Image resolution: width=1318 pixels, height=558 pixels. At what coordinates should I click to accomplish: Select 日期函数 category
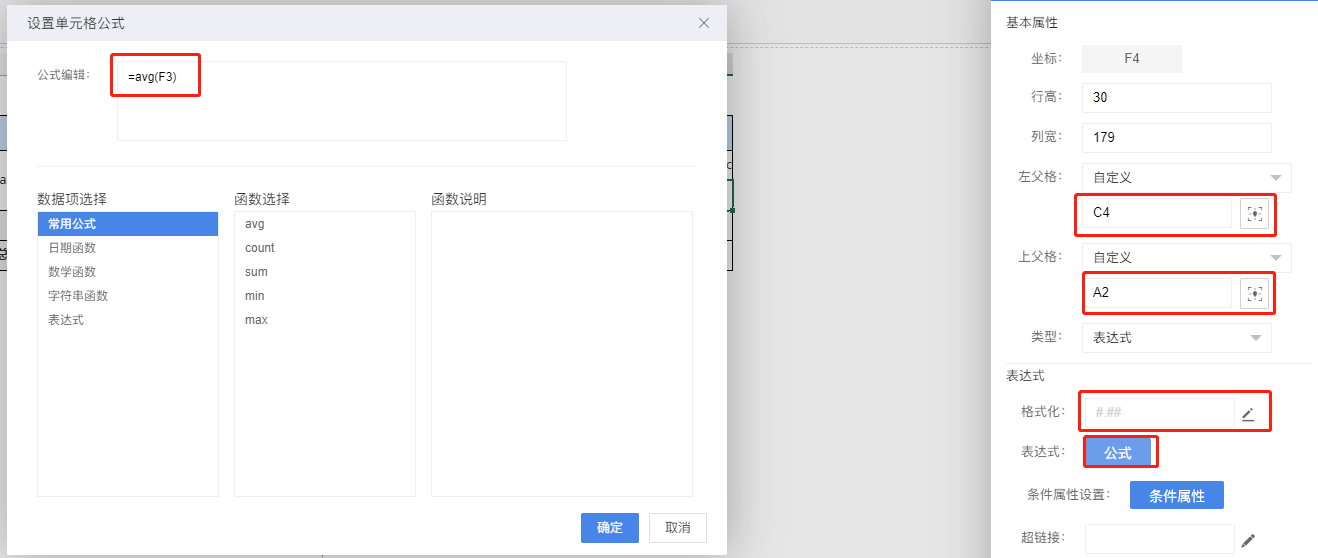tap(127, 248)
